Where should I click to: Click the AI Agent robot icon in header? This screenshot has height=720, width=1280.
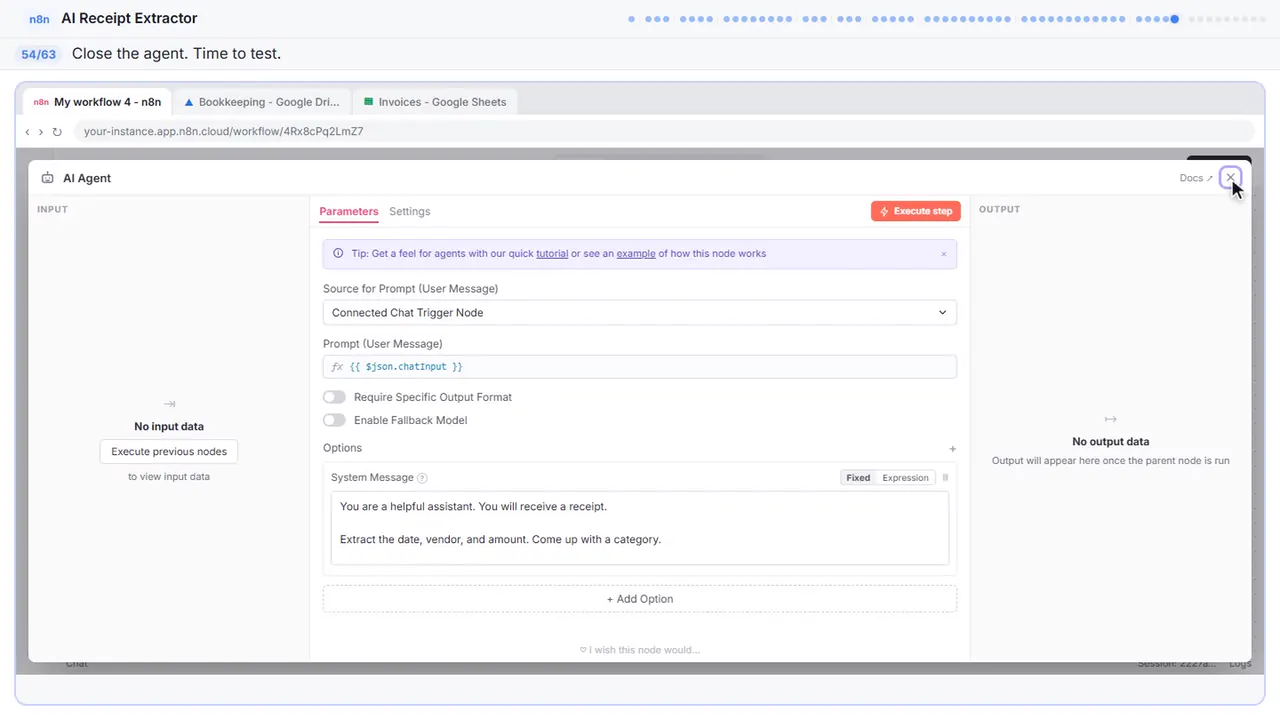click(48, 178)
